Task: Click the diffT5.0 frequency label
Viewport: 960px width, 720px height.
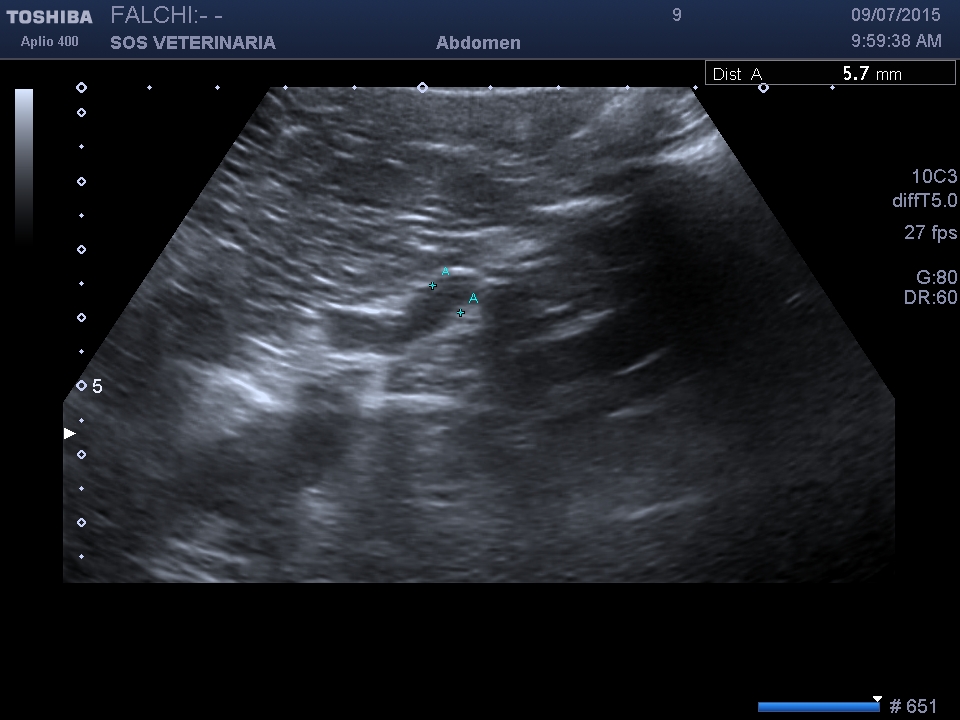Action: click(924, 201)
